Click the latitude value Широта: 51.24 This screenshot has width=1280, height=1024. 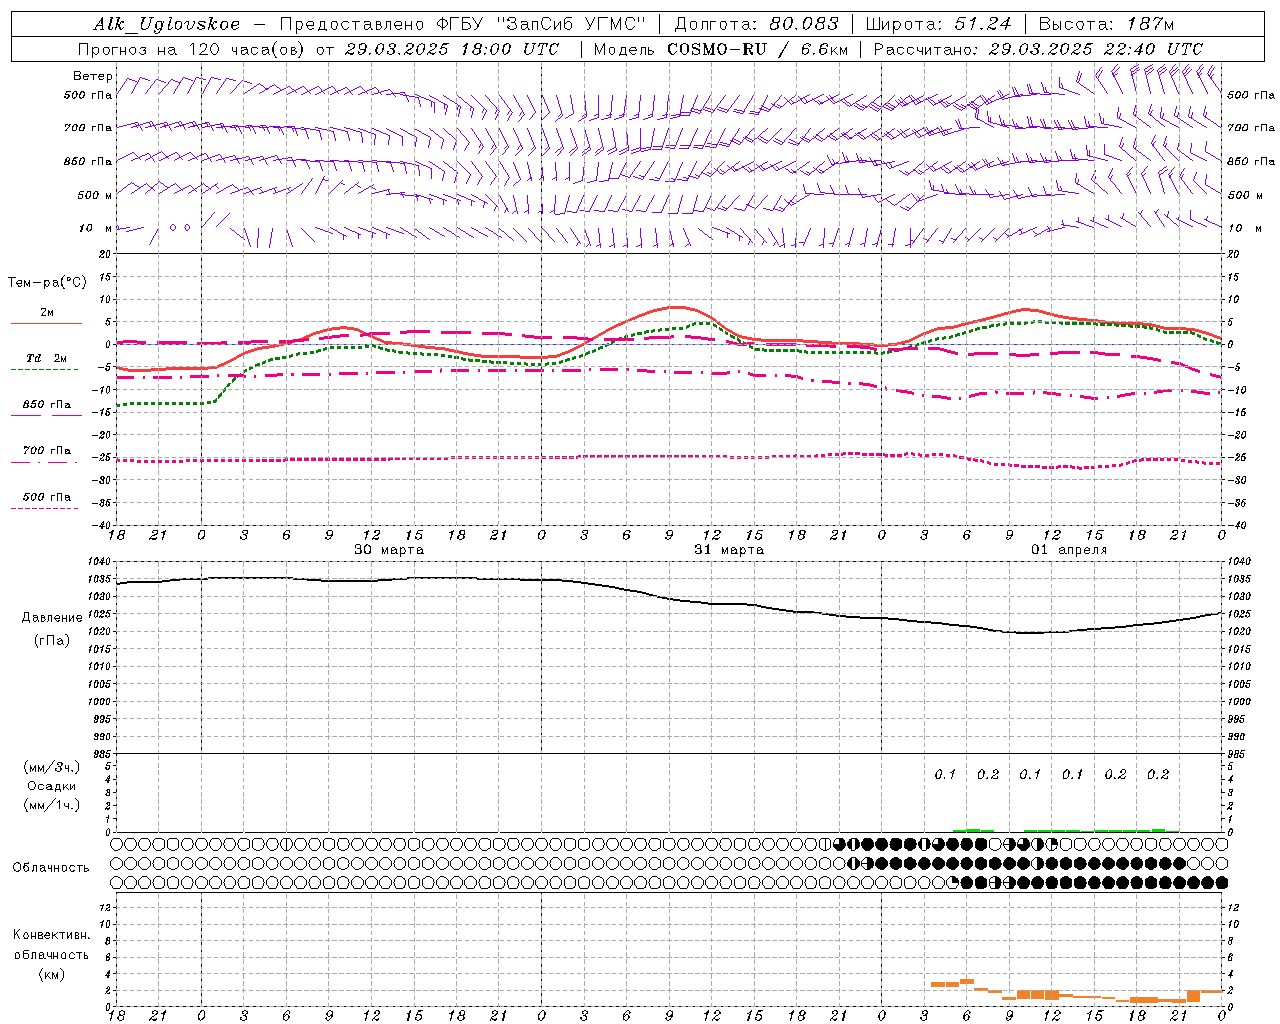click(x=938, y=24)
